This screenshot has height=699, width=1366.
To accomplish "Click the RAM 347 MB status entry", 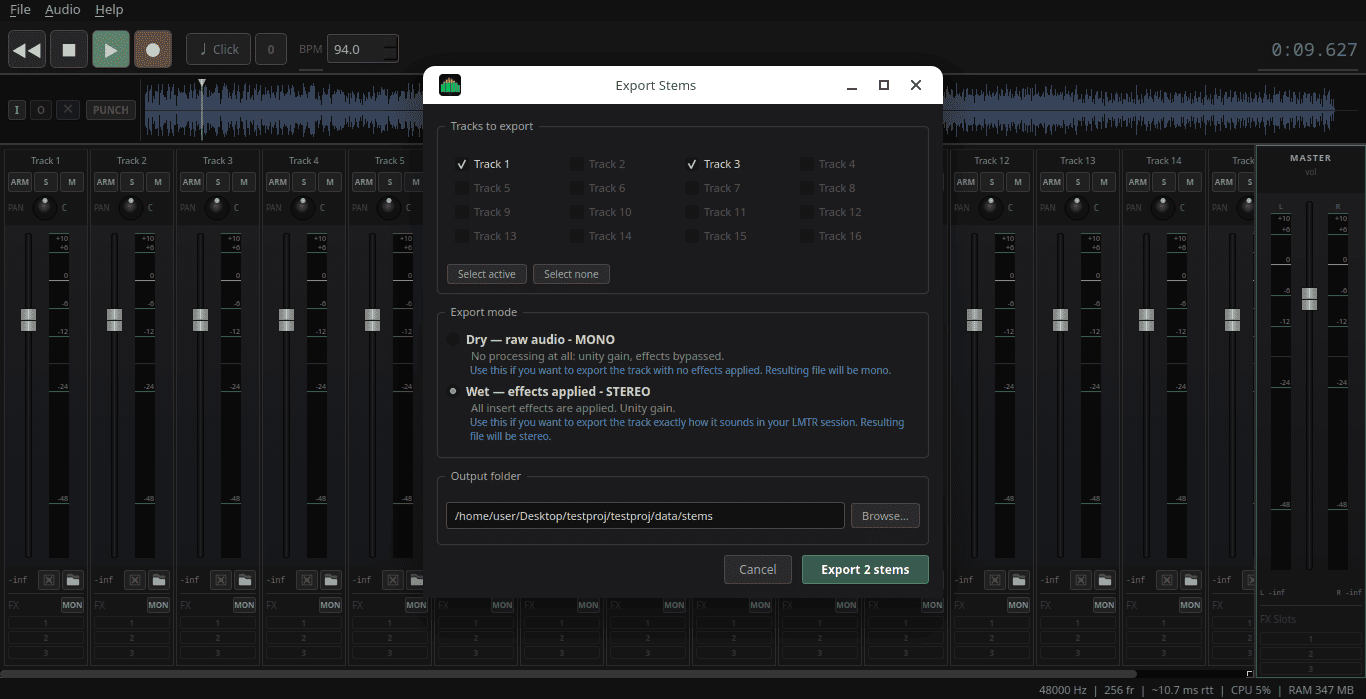I will click(x=1322, y=690).
